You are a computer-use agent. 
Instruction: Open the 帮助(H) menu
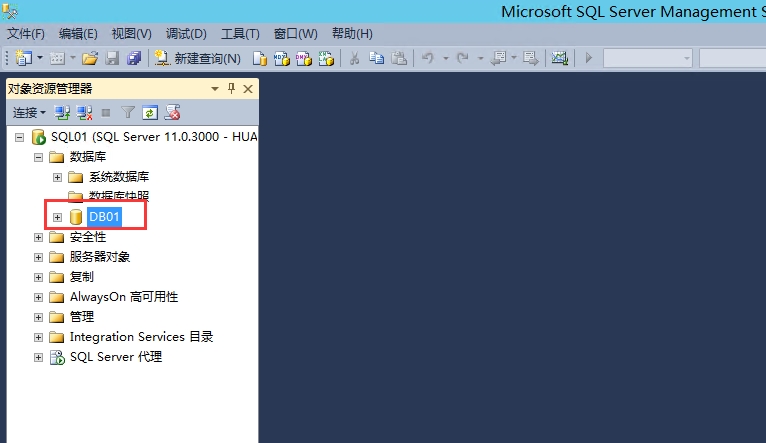pos(352,34)
